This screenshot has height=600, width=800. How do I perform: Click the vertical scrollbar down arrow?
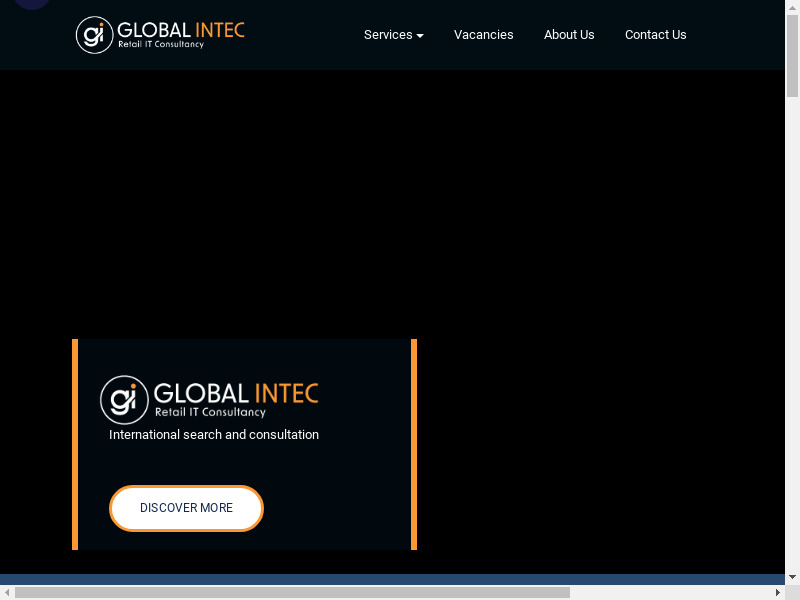(792, 577)
